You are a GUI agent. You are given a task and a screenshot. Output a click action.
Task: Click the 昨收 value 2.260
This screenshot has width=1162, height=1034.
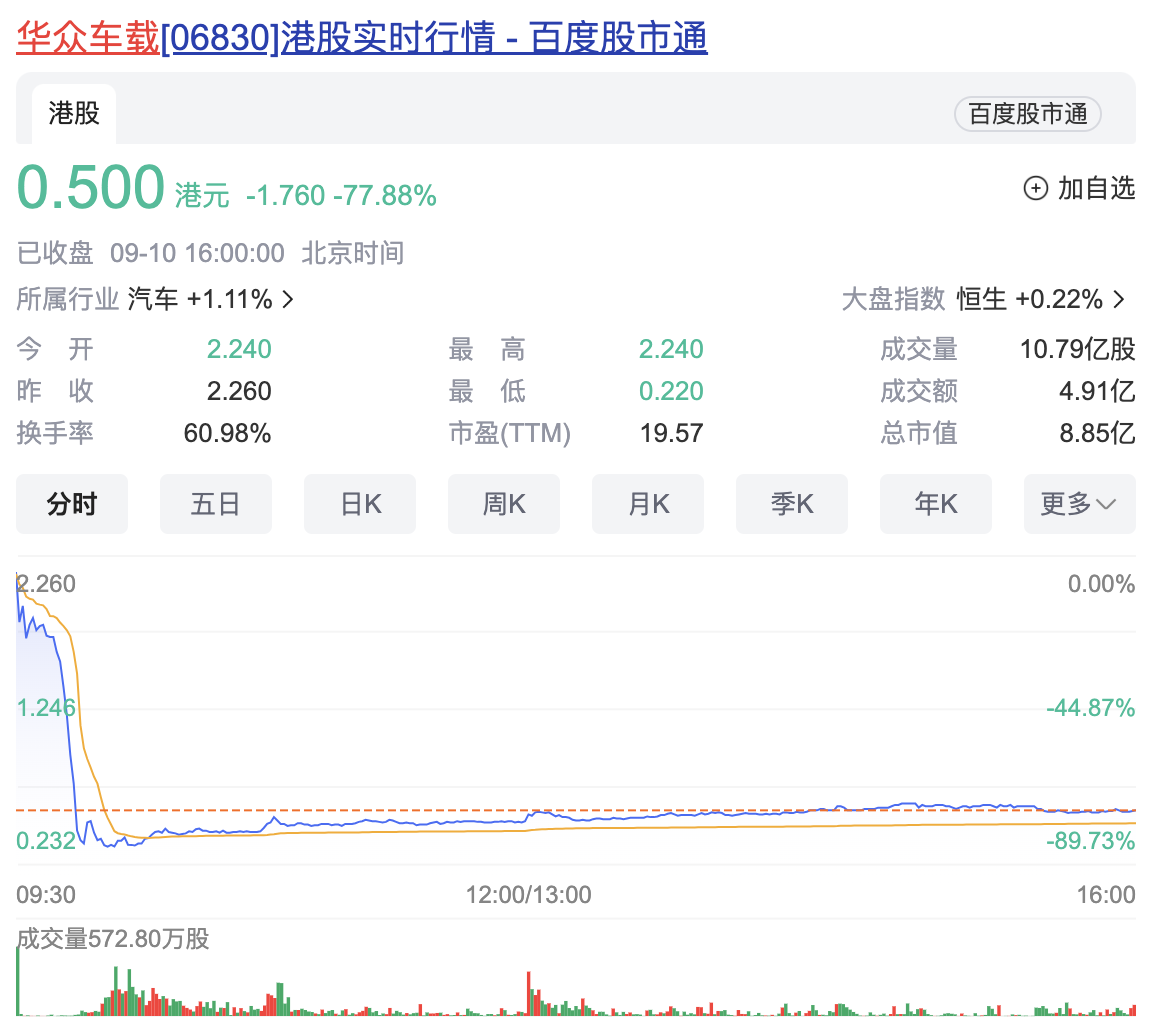239,391
